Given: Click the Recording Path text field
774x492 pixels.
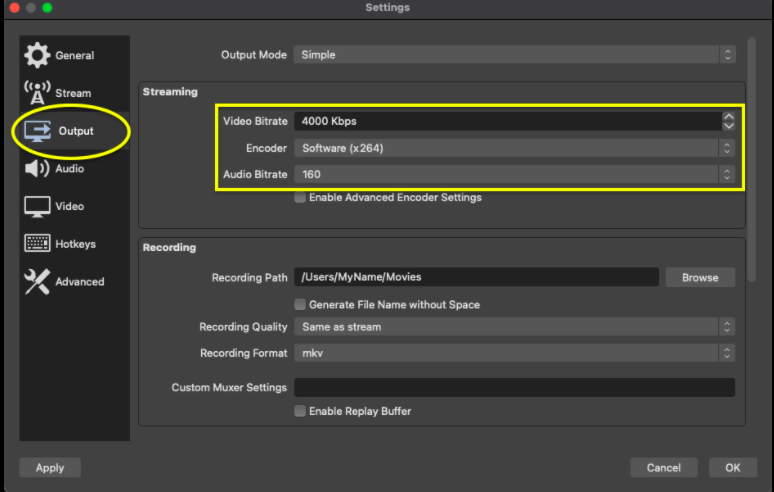Looking at the screenshot, I should click(x=476, y=277).
